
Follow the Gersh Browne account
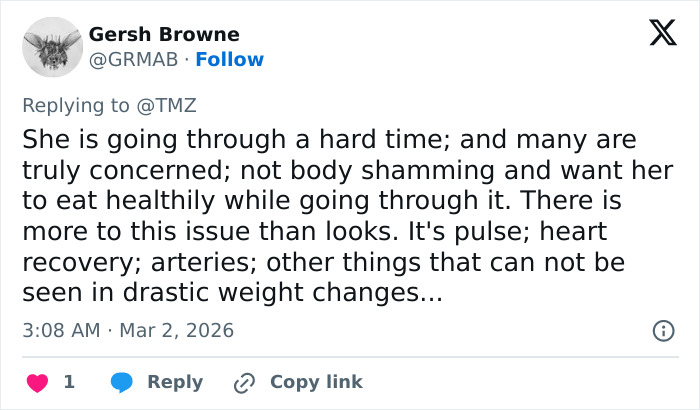coord(230,59)
